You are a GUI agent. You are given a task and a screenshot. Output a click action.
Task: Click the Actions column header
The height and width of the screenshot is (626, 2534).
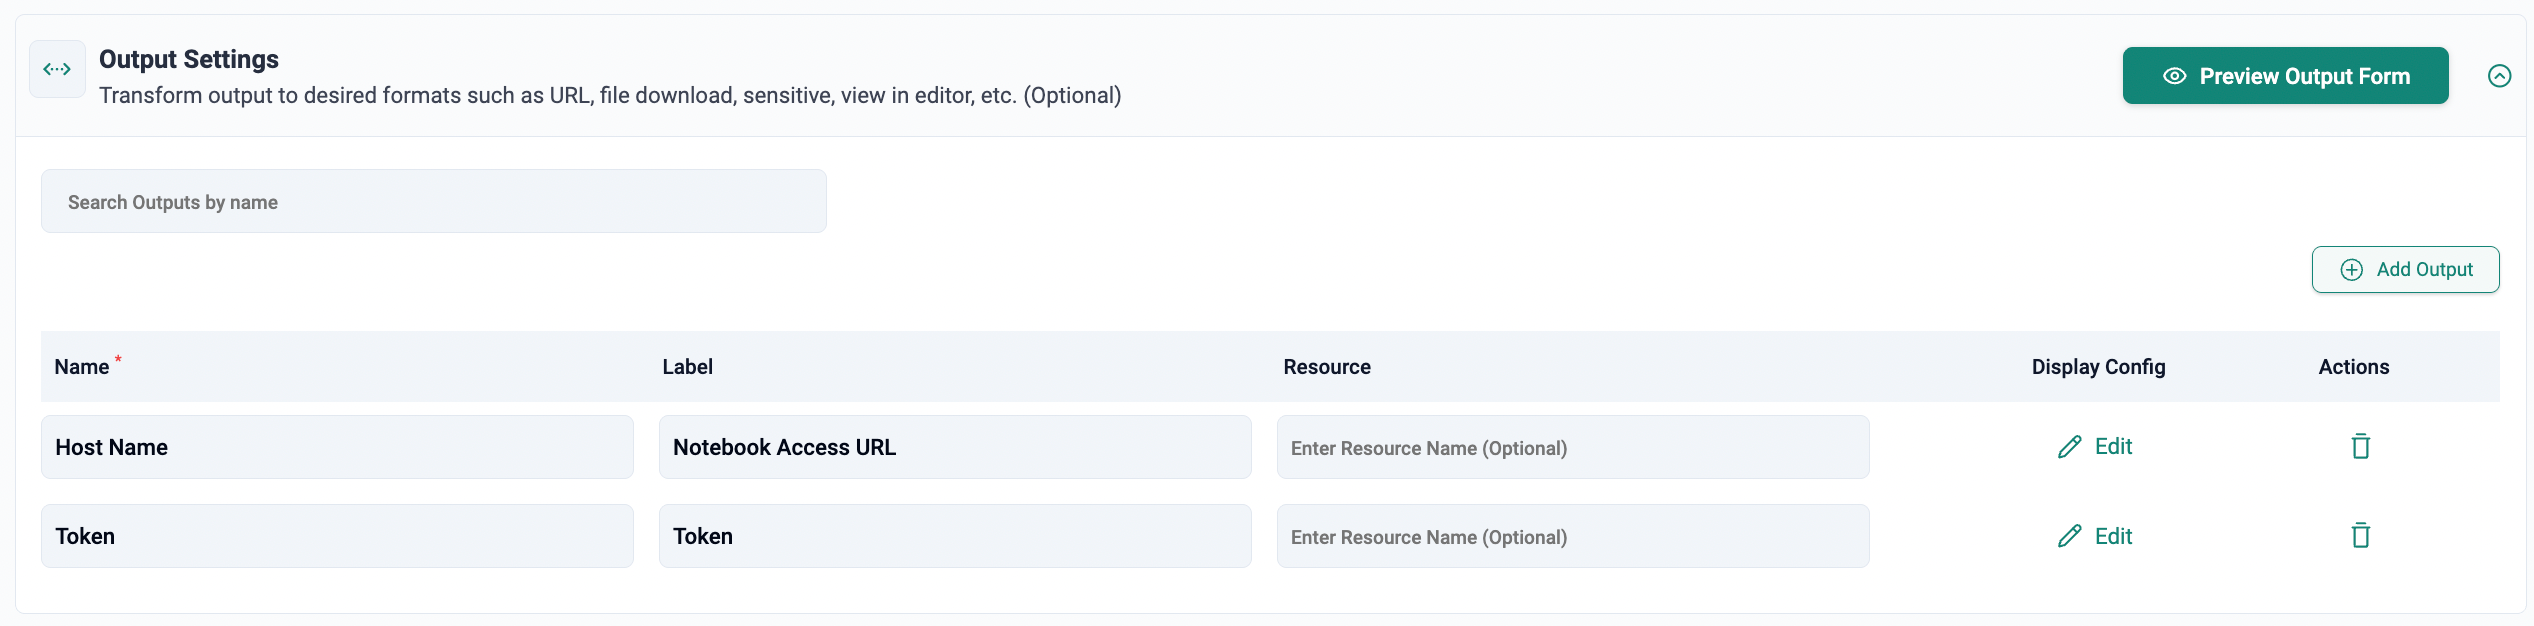2353,367
